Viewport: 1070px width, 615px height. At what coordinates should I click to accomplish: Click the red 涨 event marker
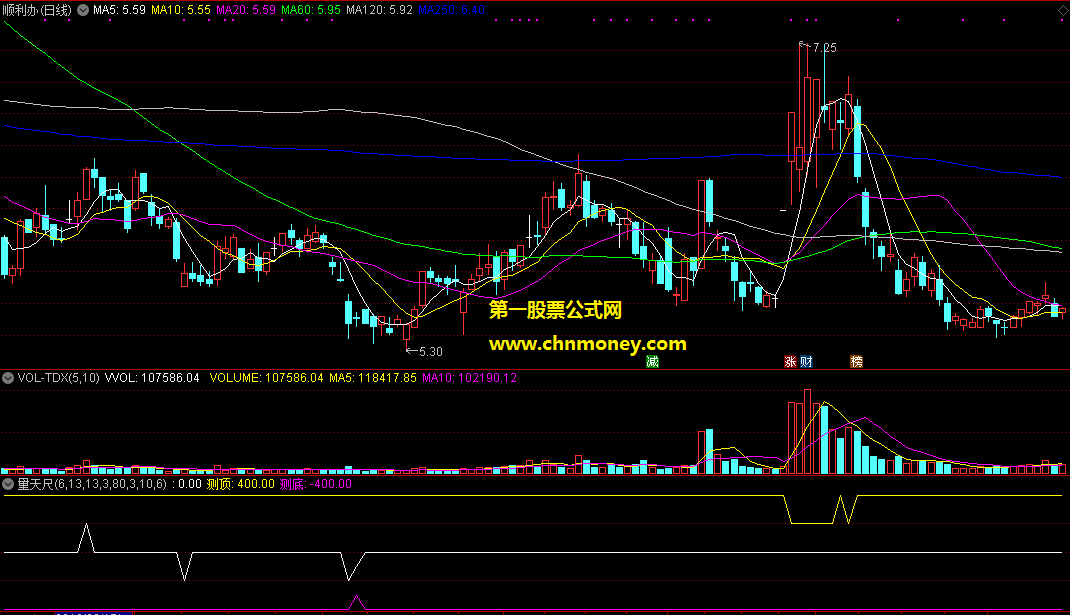click(x=790, y=362)
